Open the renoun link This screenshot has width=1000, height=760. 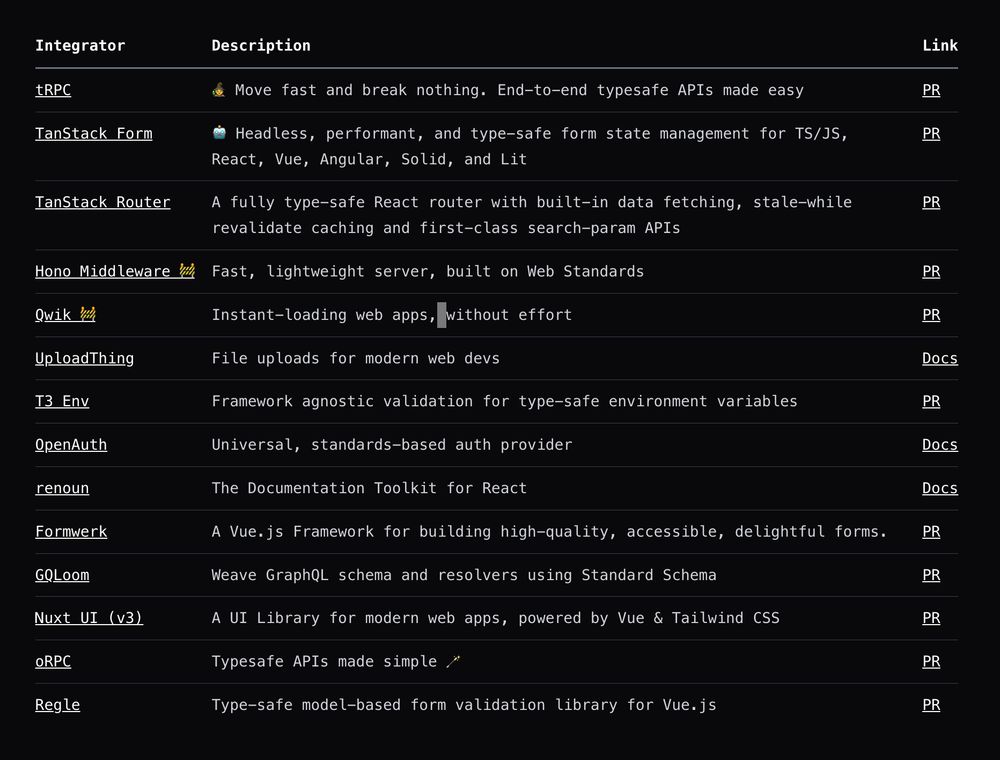[62, 488]
